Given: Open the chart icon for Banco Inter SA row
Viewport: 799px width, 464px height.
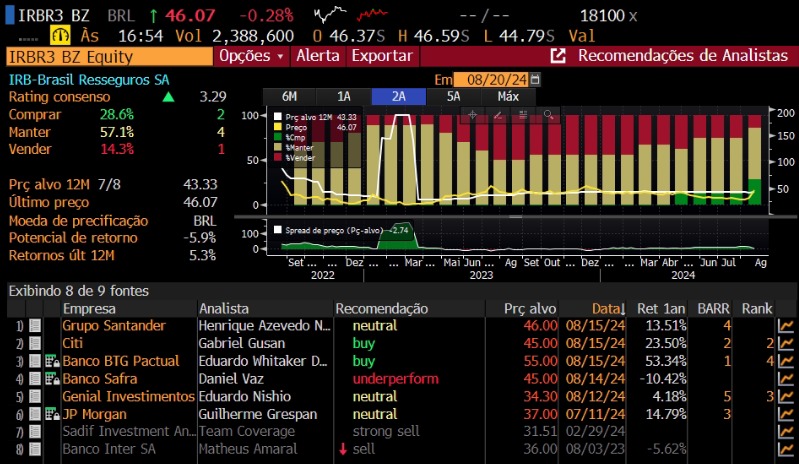Looking at the screenshot, I should coord(786,449).
